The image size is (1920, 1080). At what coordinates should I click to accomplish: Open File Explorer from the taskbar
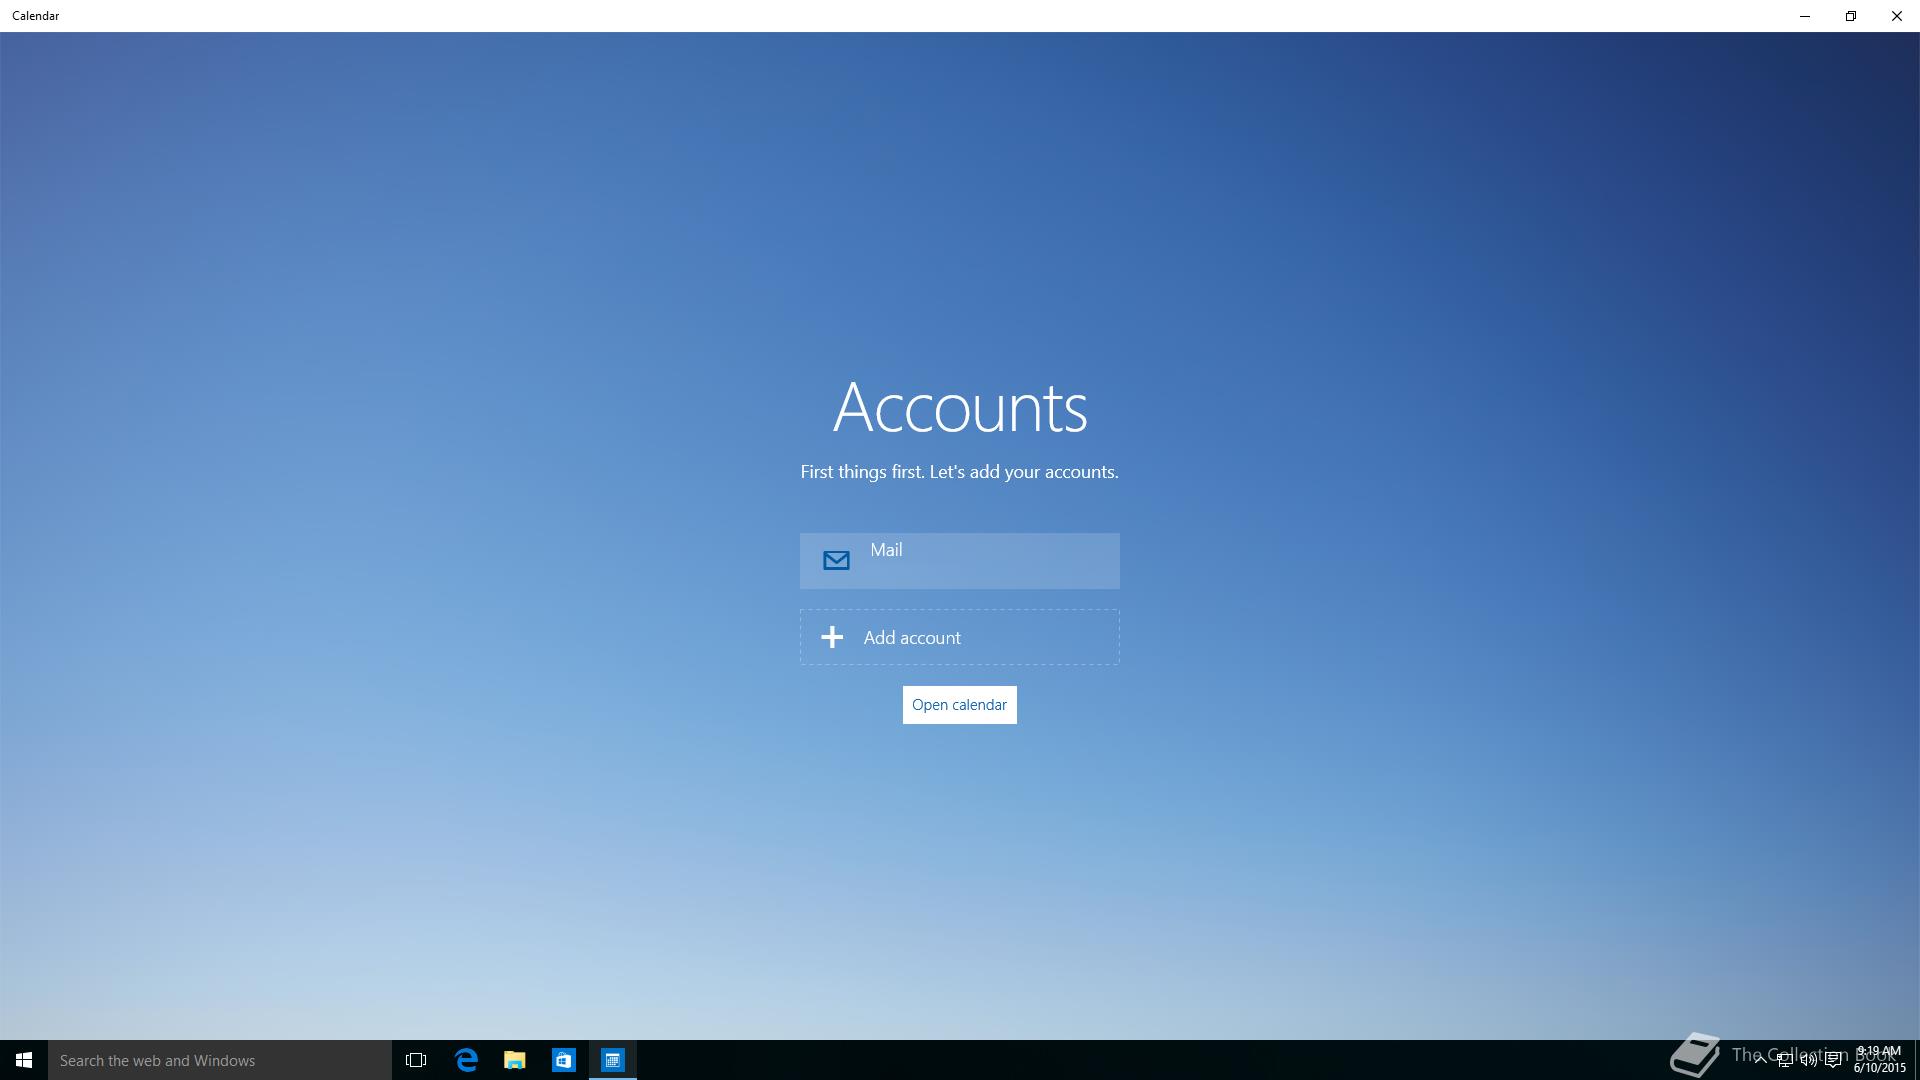pyautogui.click(x=515, y=1060)
